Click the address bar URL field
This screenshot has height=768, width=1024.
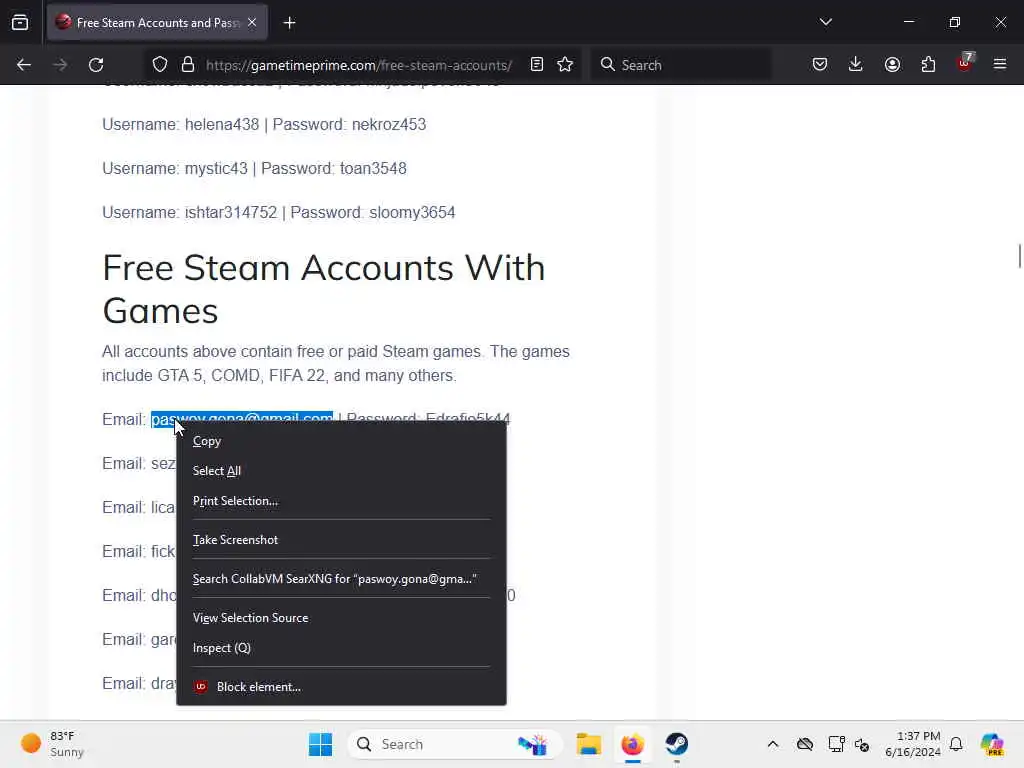pyautogui.click(x=359, y=65)
